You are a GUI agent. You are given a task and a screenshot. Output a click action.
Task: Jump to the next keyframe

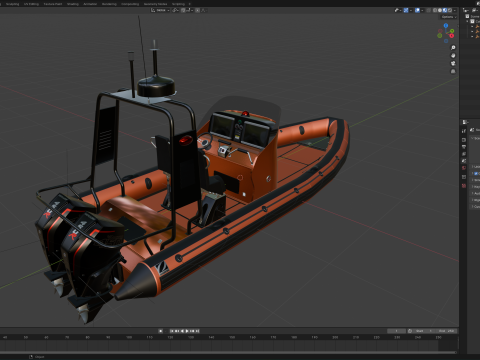(192, 331)
